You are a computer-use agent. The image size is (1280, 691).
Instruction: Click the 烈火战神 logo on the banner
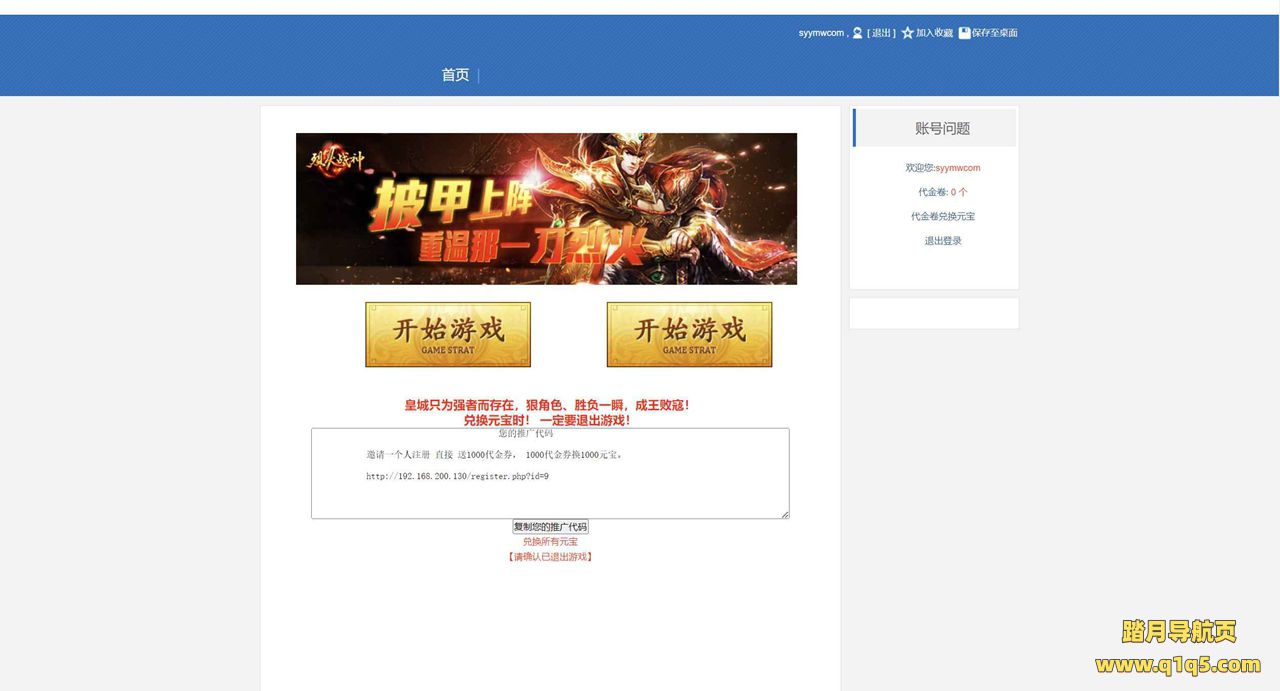click(x=337, y=160)
